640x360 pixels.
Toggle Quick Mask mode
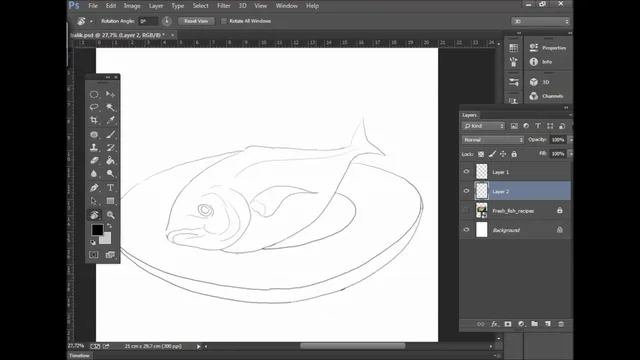[x=94, y=255]
